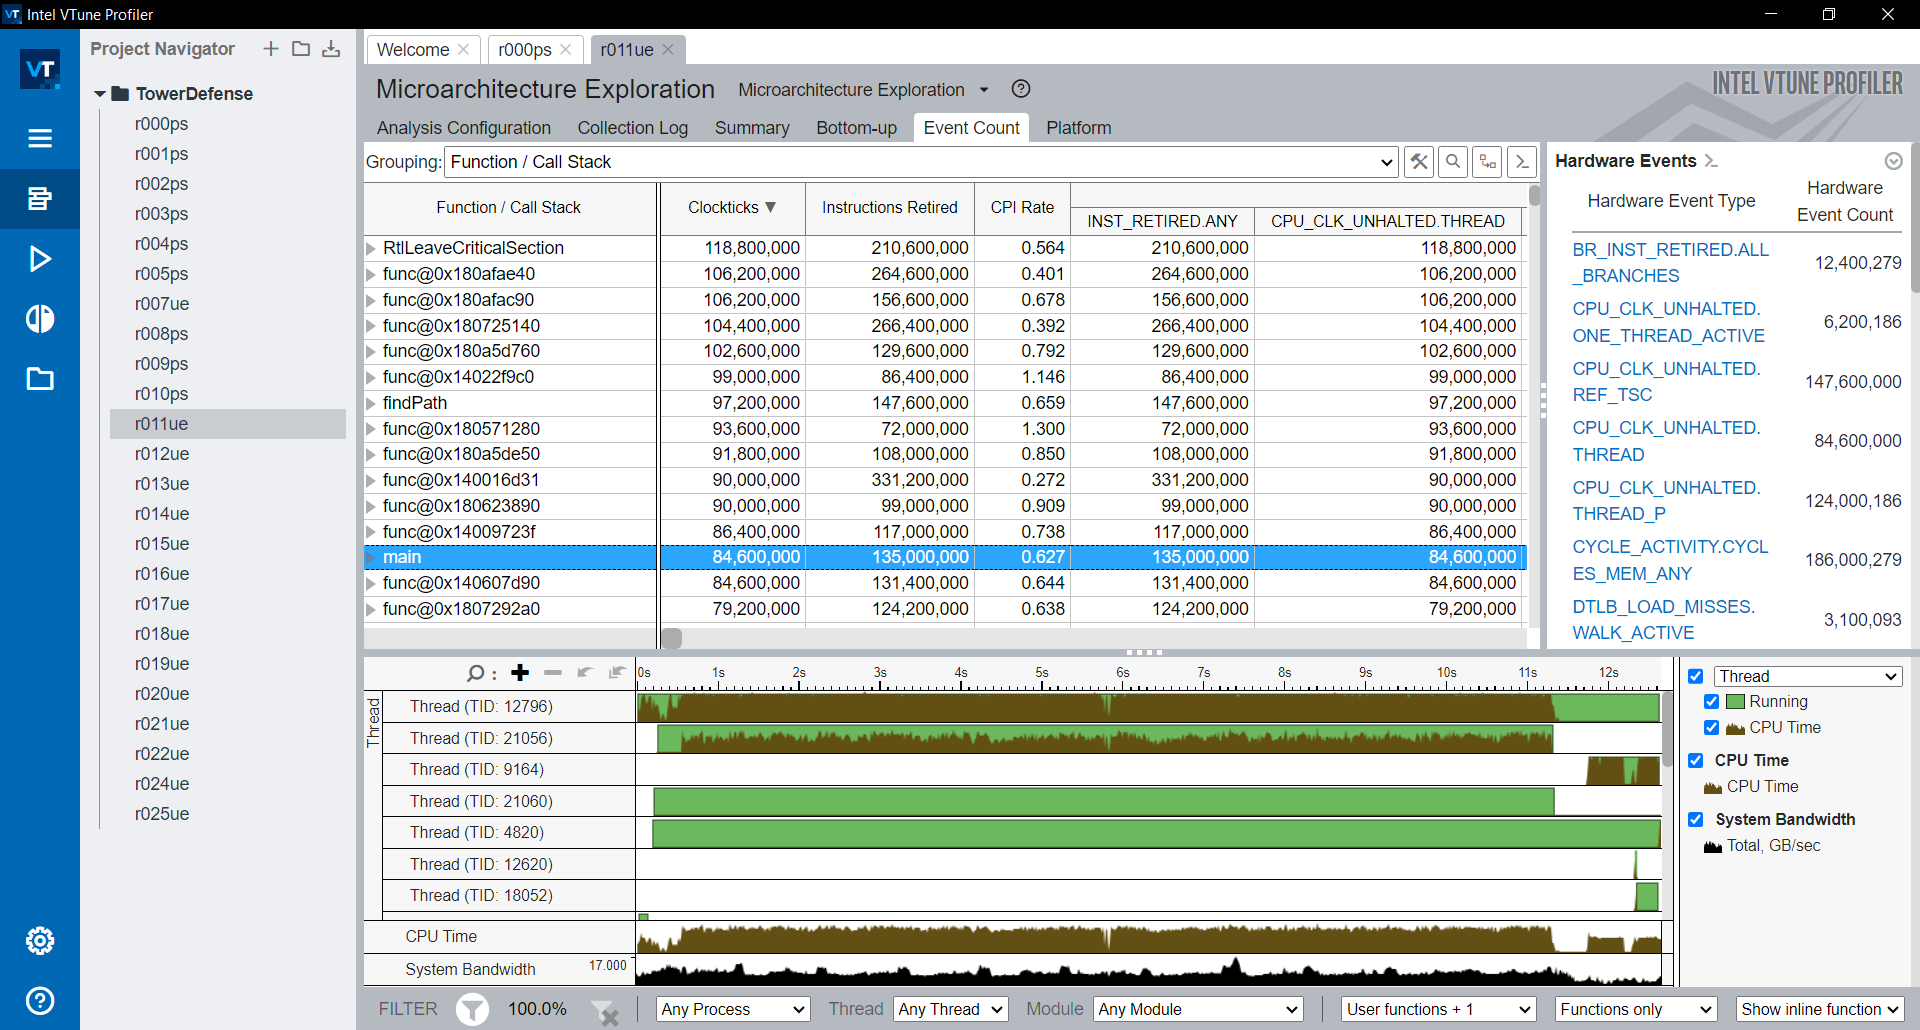This screenshot has height=1030, width=1920.
Task: Open the Any Process dropdown
Action: point(732,1009)
